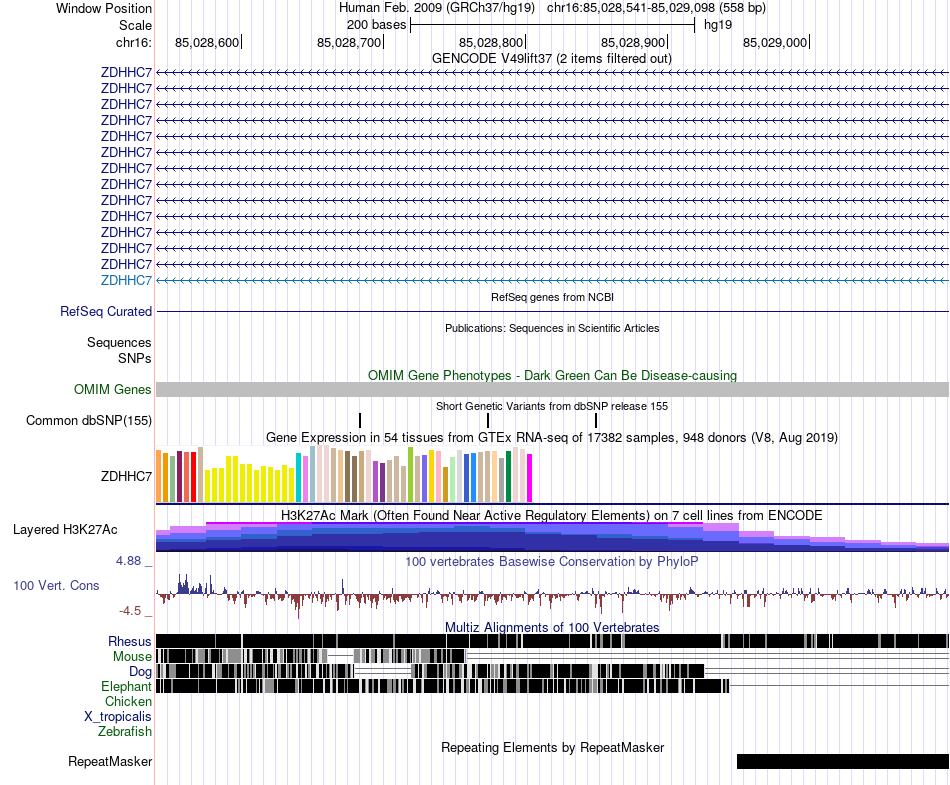Click the -4.5 conservation axis value
Image resolution: width=950 pixels, height=785 pixels.
(130, 611)
